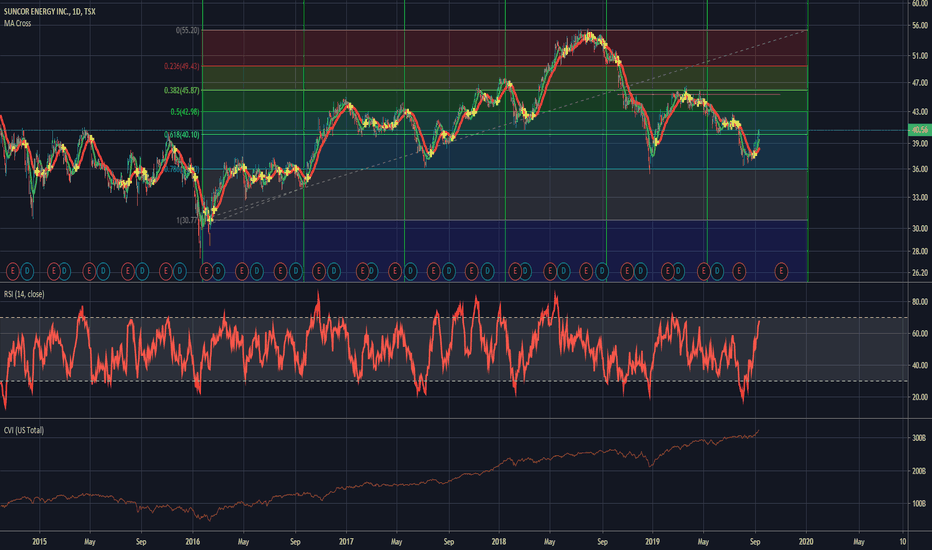Click the 60.00 value on RSI scale

coord(920,334)
